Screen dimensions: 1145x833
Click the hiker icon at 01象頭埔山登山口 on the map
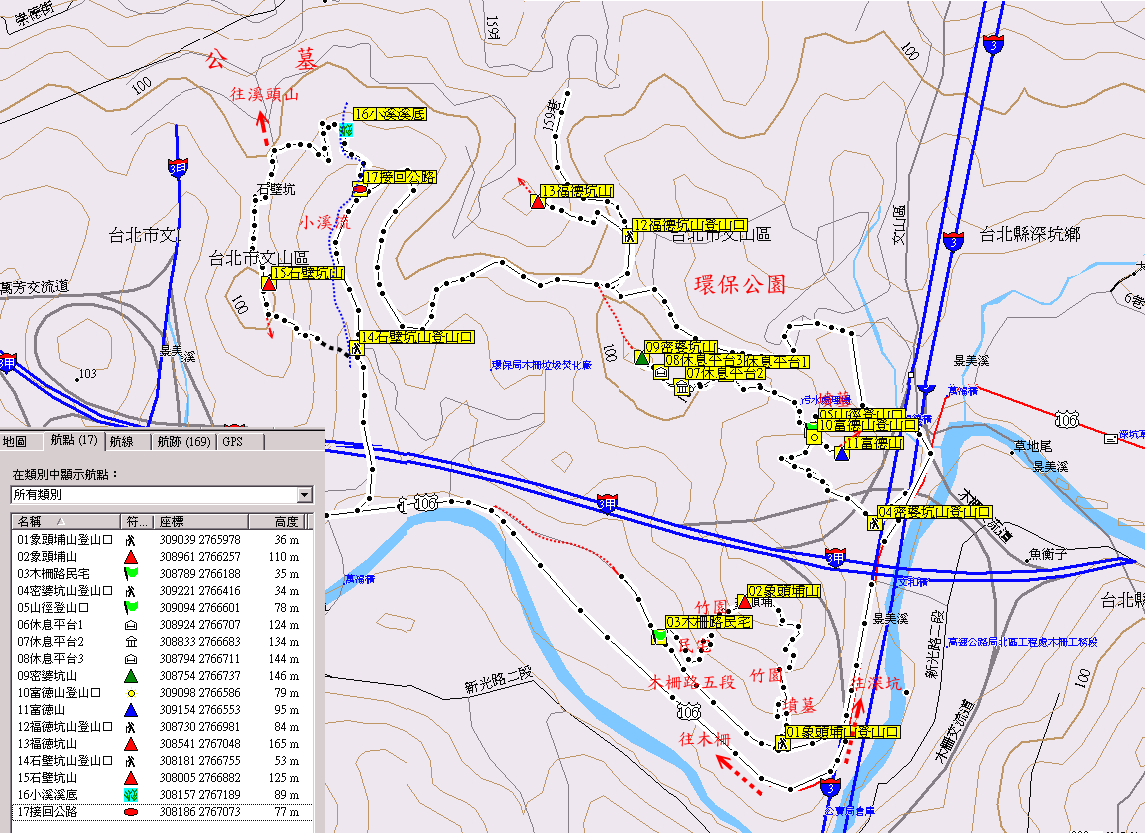tap(780, 743)
